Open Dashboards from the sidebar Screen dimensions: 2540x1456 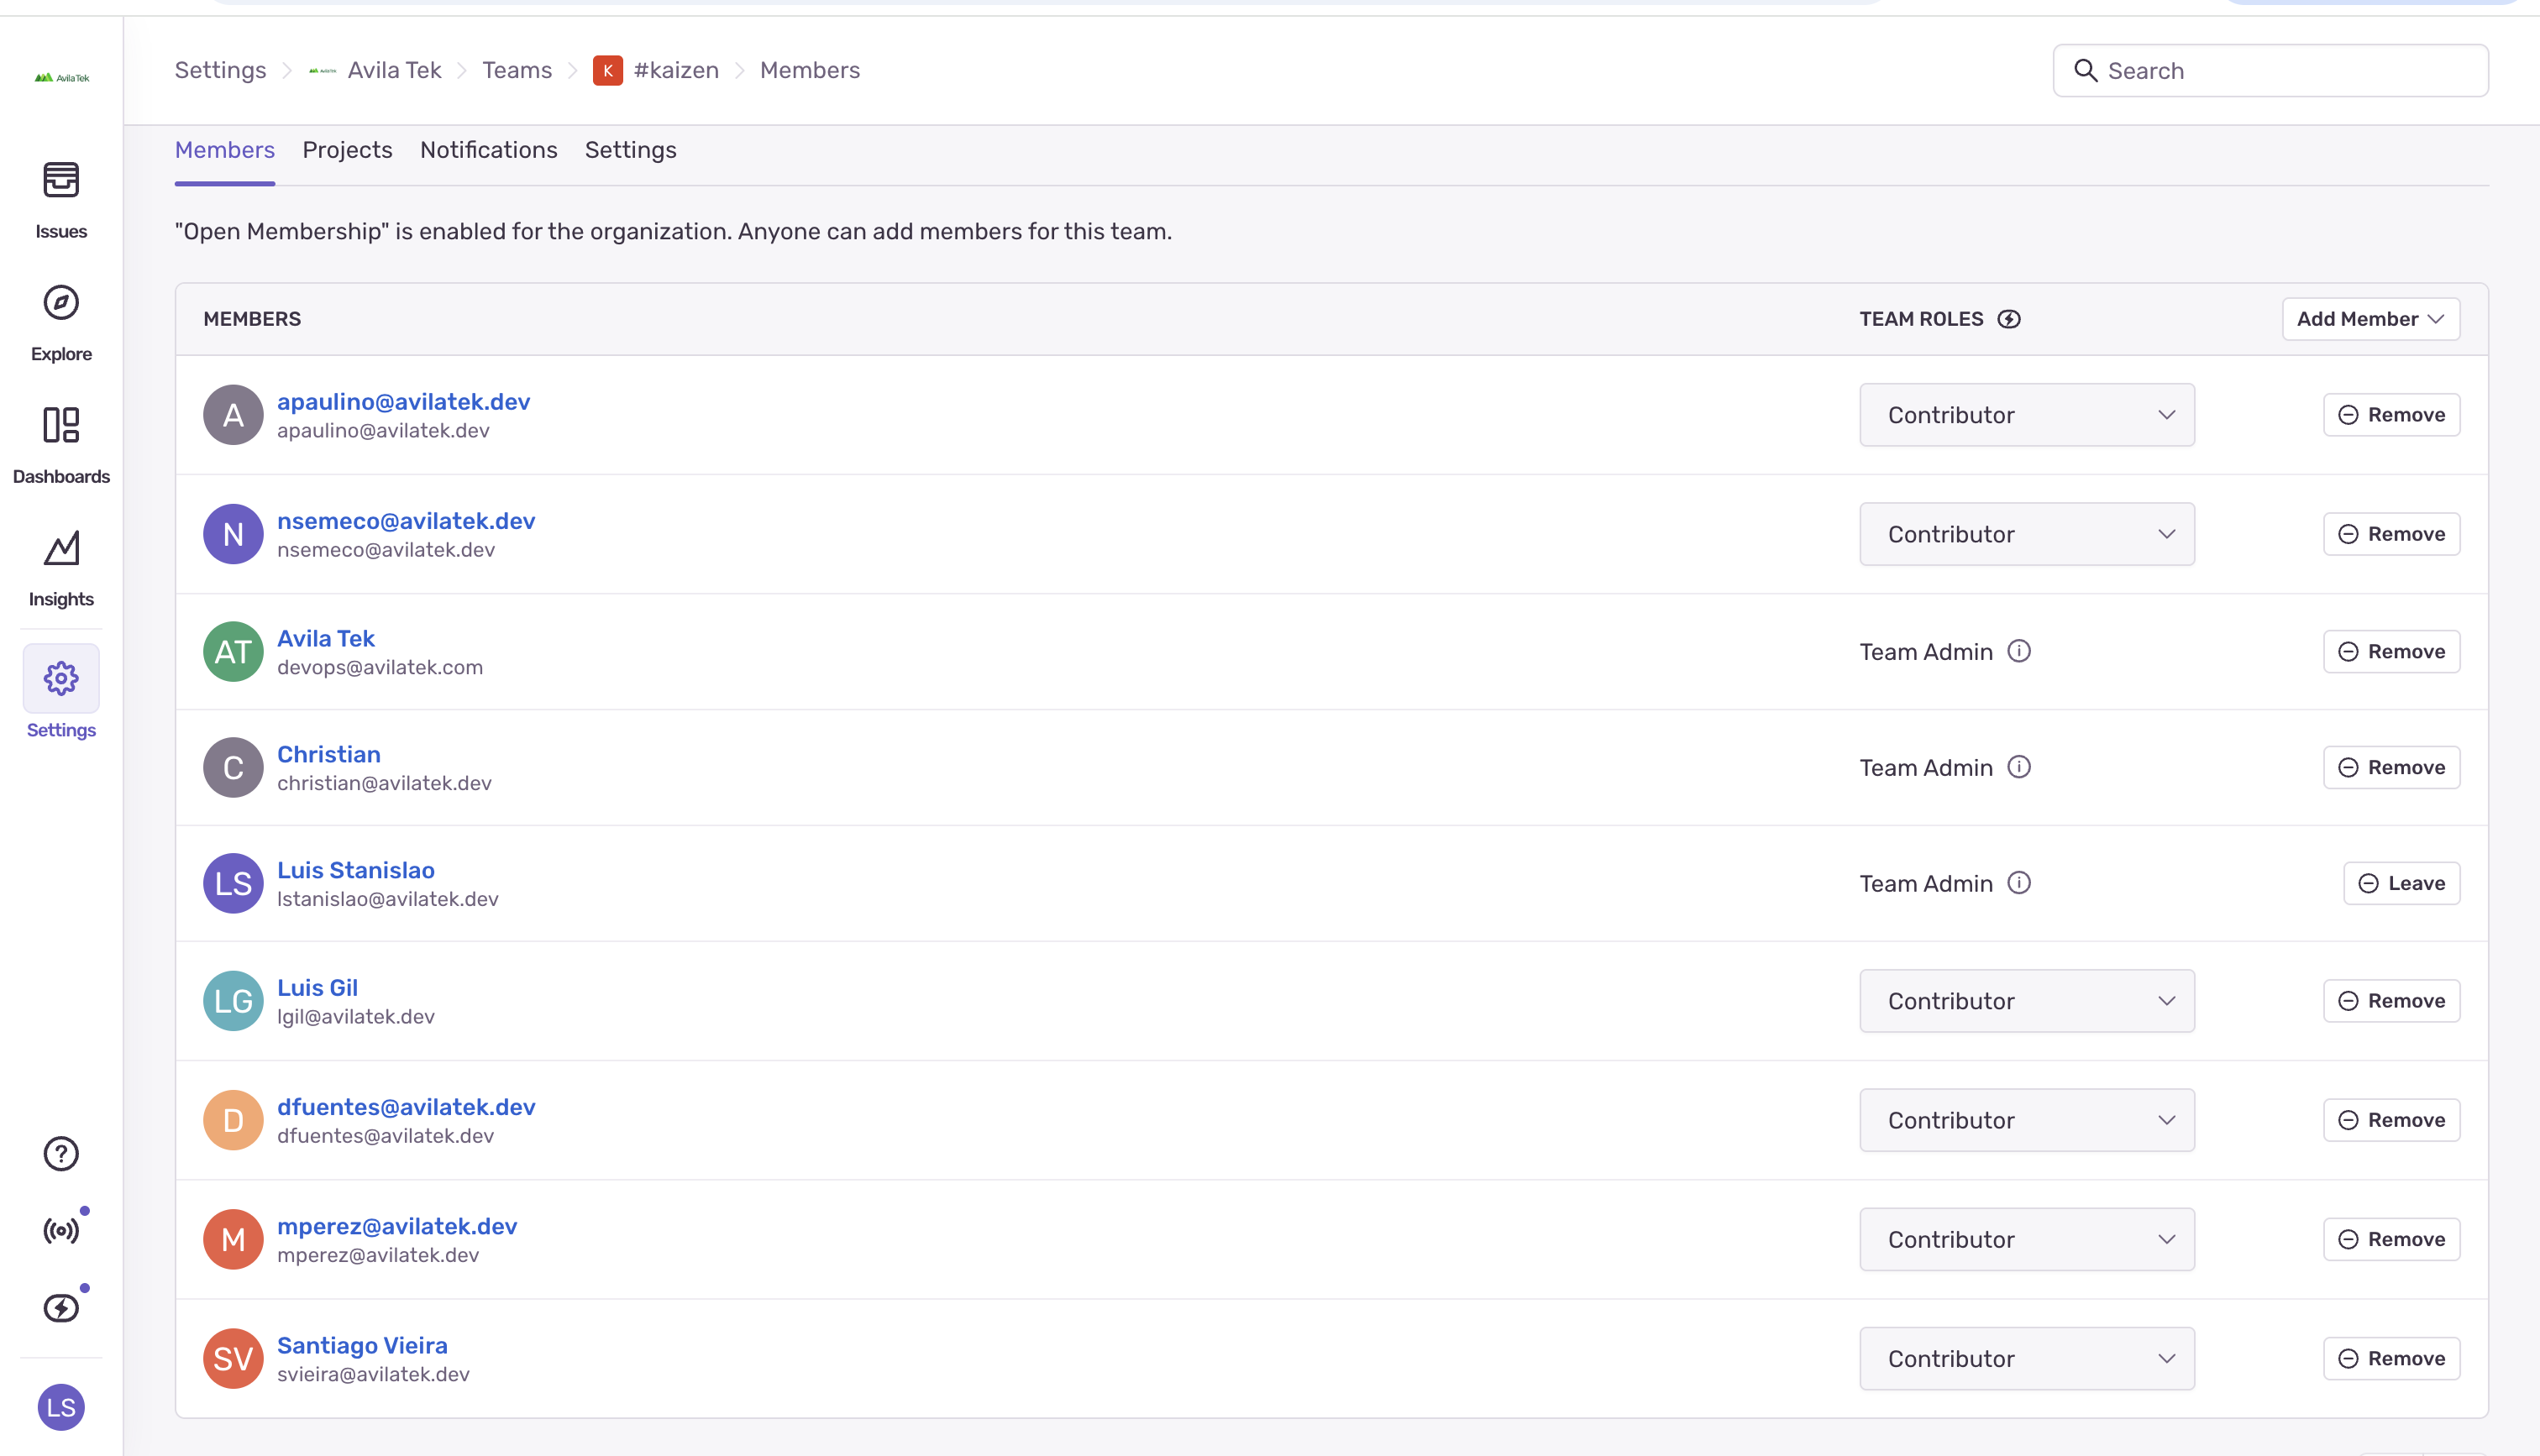pos(61,426)
